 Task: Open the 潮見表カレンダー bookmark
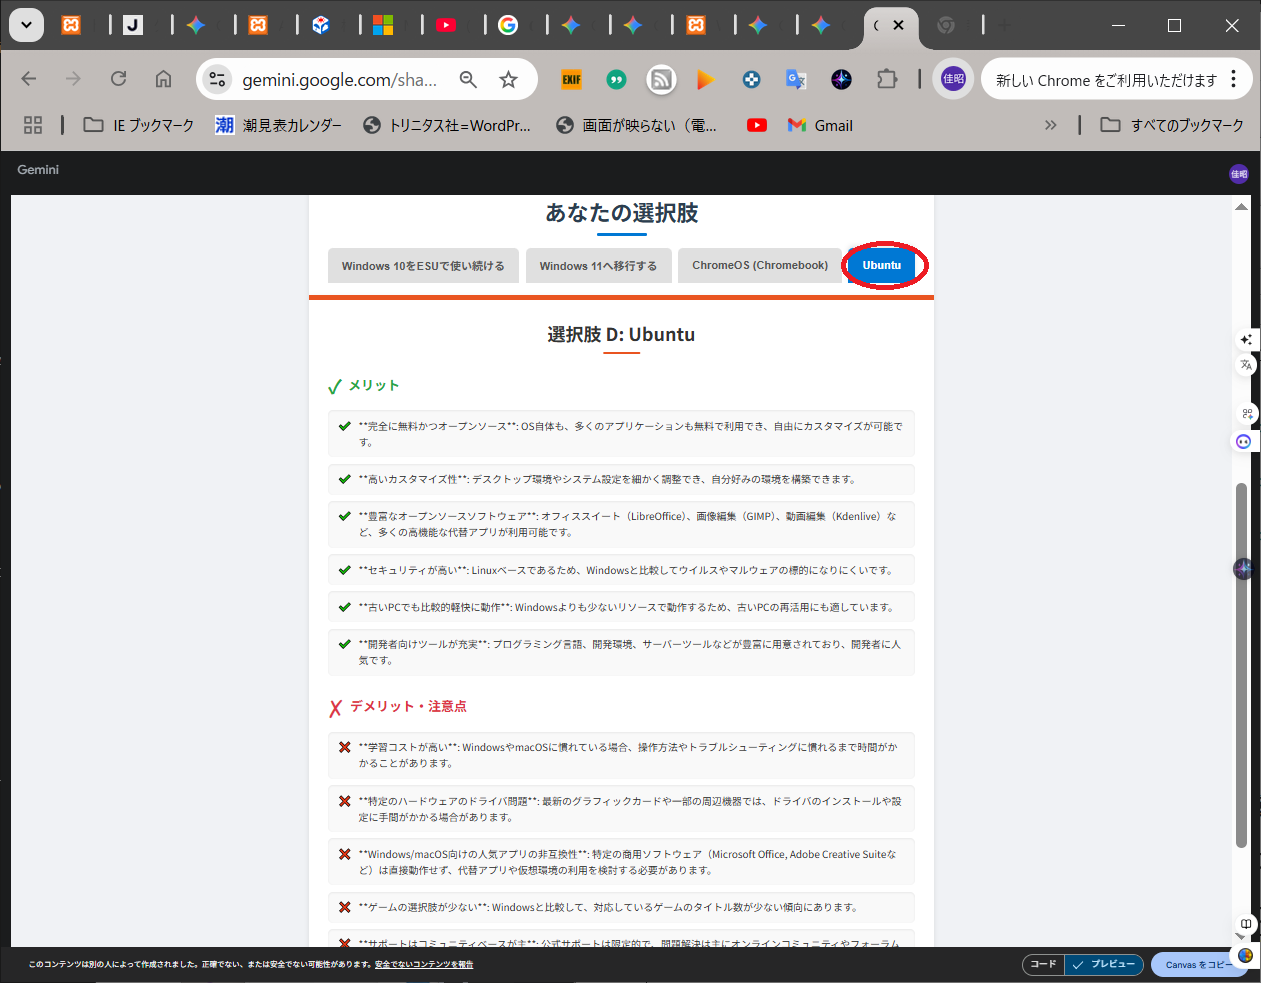click(x=279, y=125)
